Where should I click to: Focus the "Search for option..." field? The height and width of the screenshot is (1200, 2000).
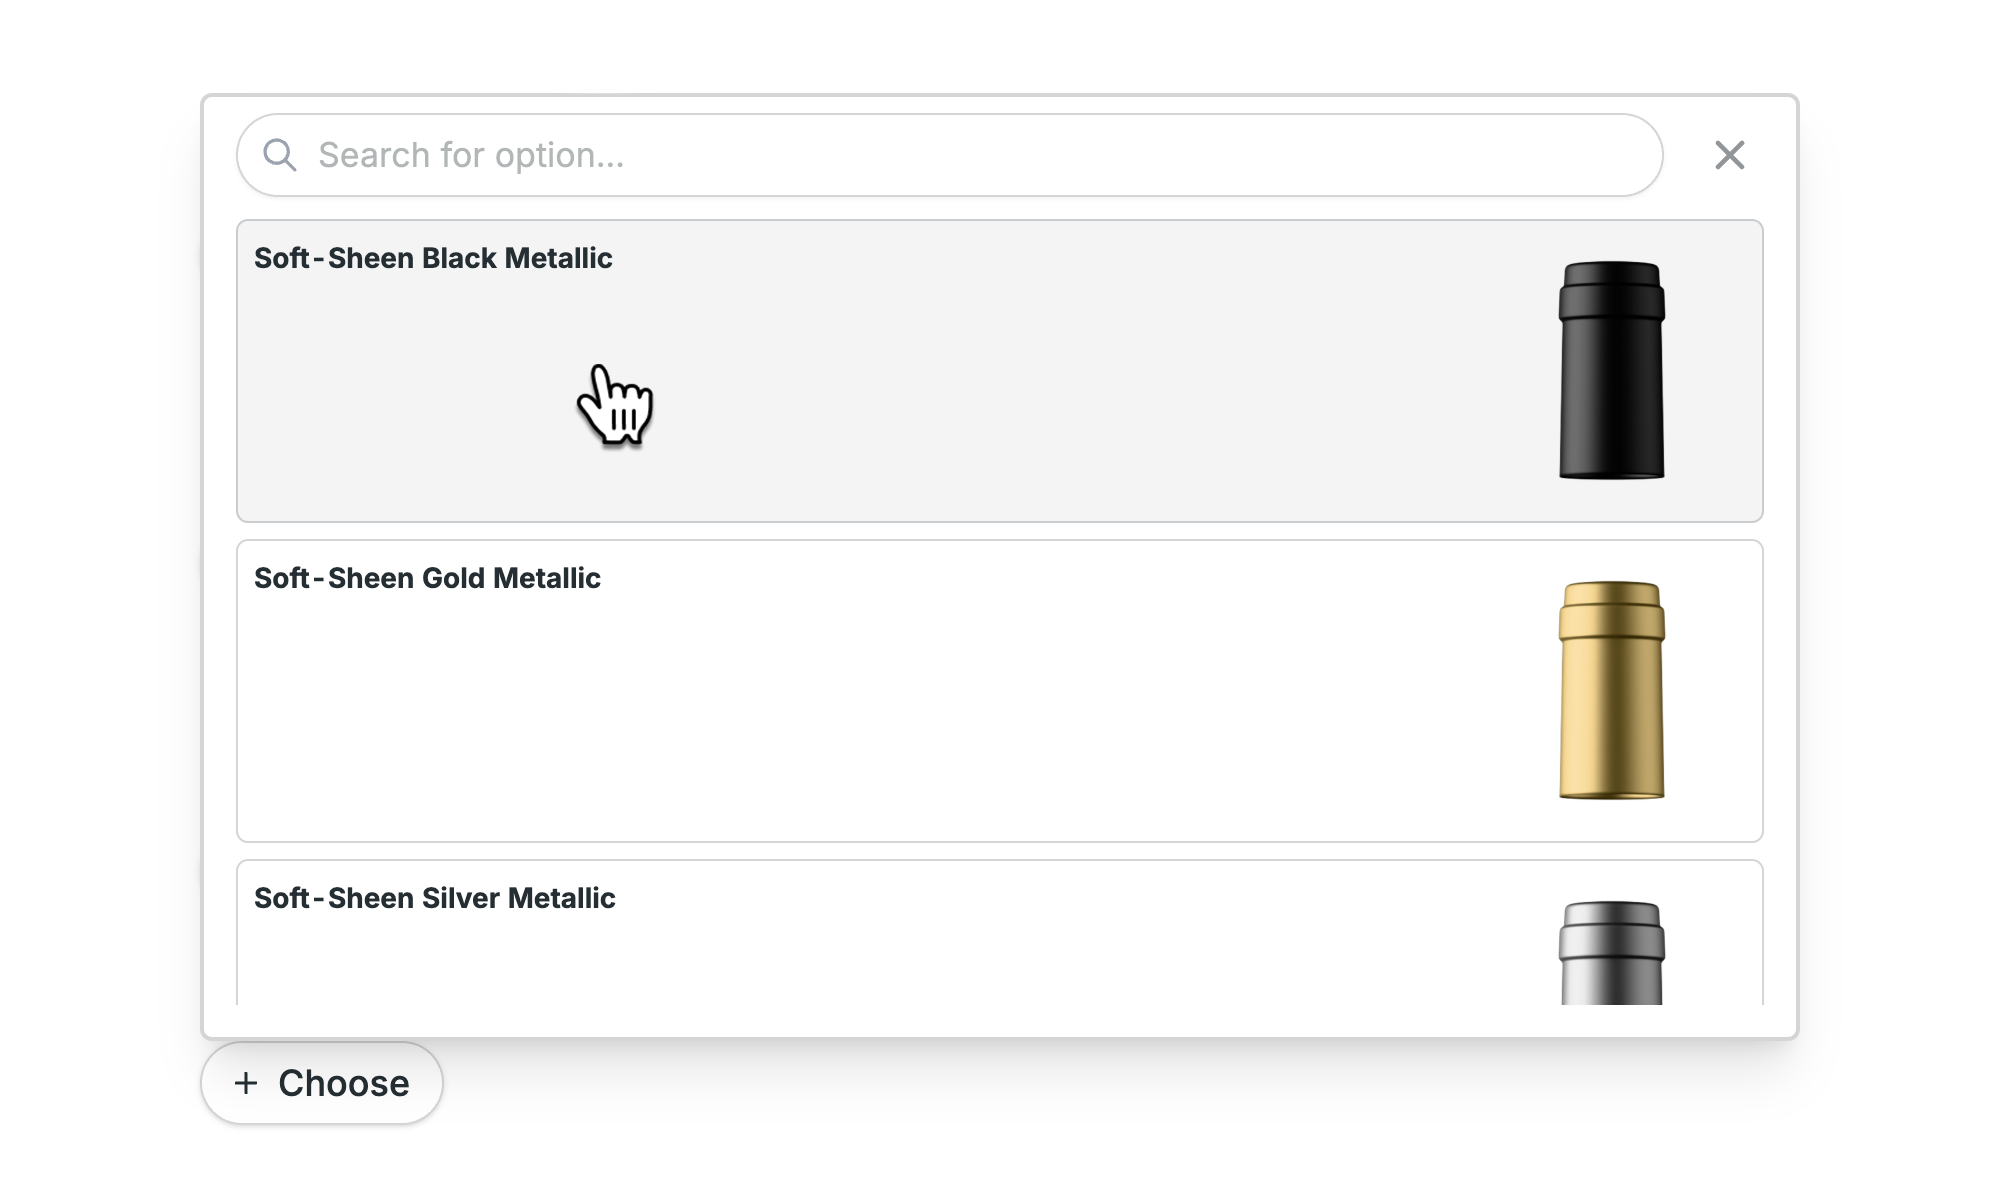(950, 155)
